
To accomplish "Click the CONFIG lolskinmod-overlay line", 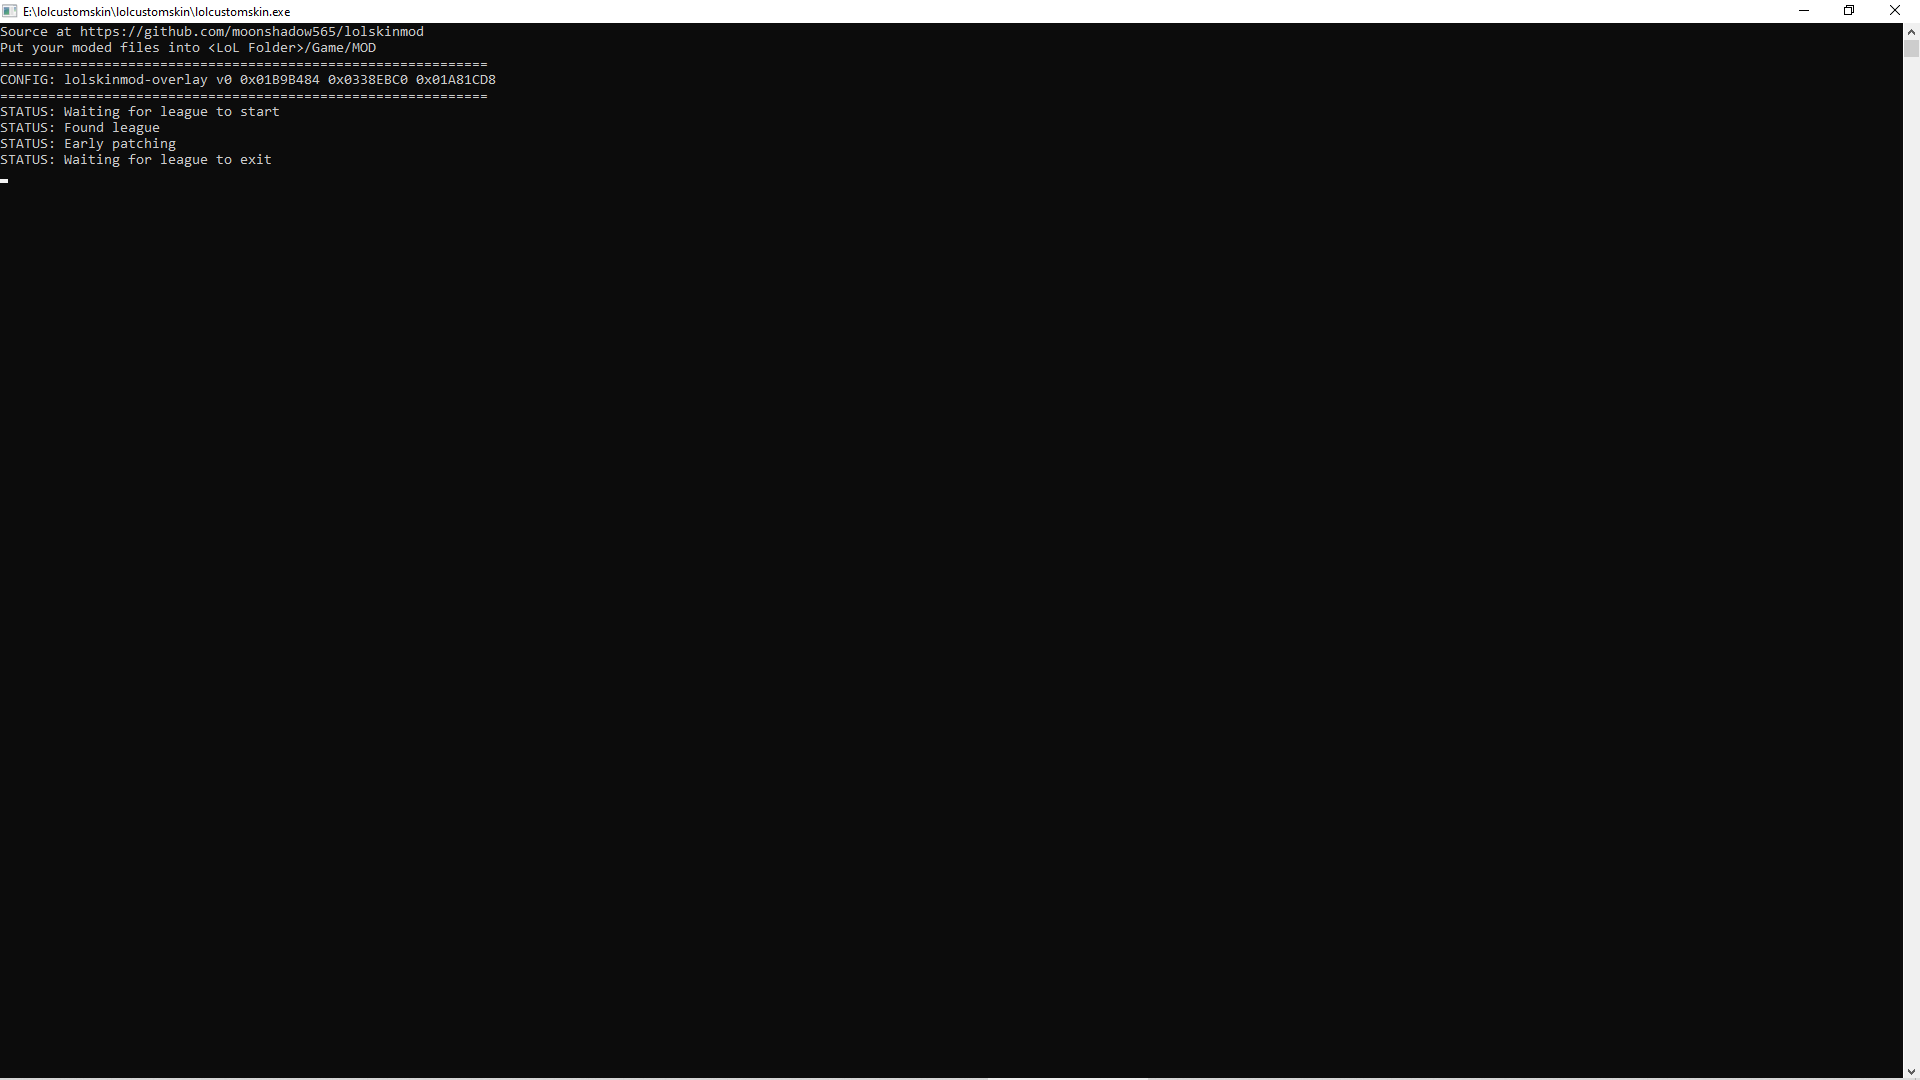I will [x=248, y=80].
